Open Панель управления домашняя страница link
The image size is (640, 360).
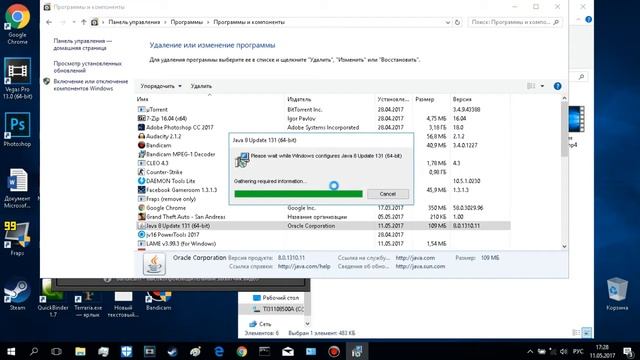click(82, 44)
